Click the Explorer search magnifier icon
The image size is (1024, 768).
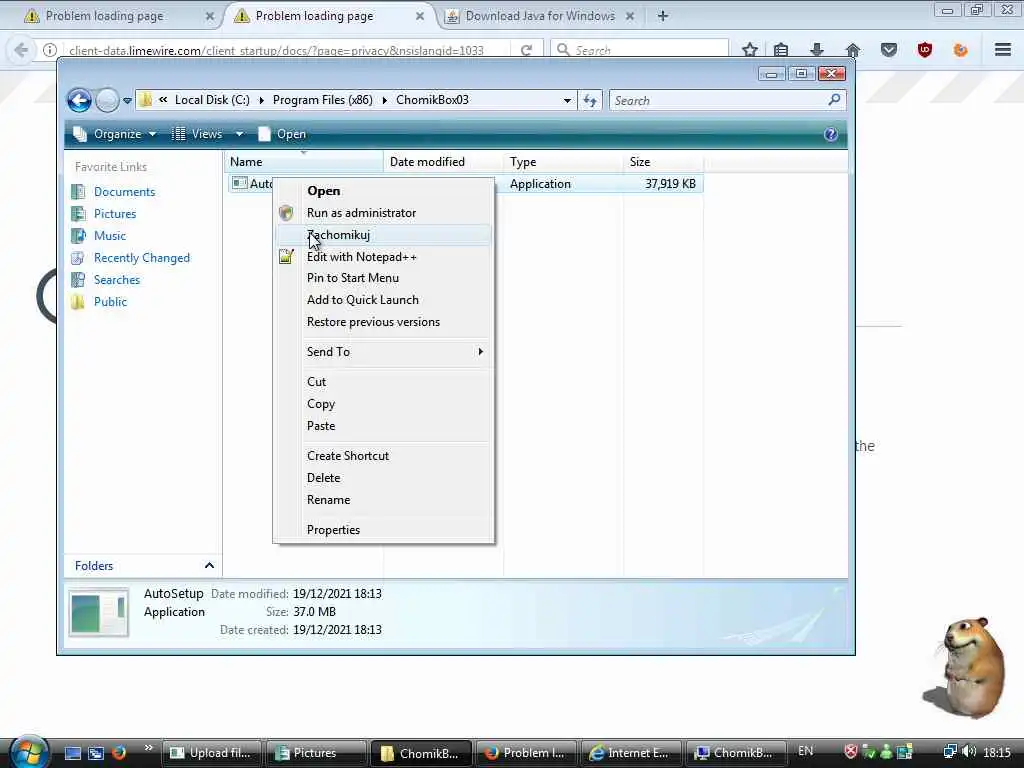tap(834, 100)
